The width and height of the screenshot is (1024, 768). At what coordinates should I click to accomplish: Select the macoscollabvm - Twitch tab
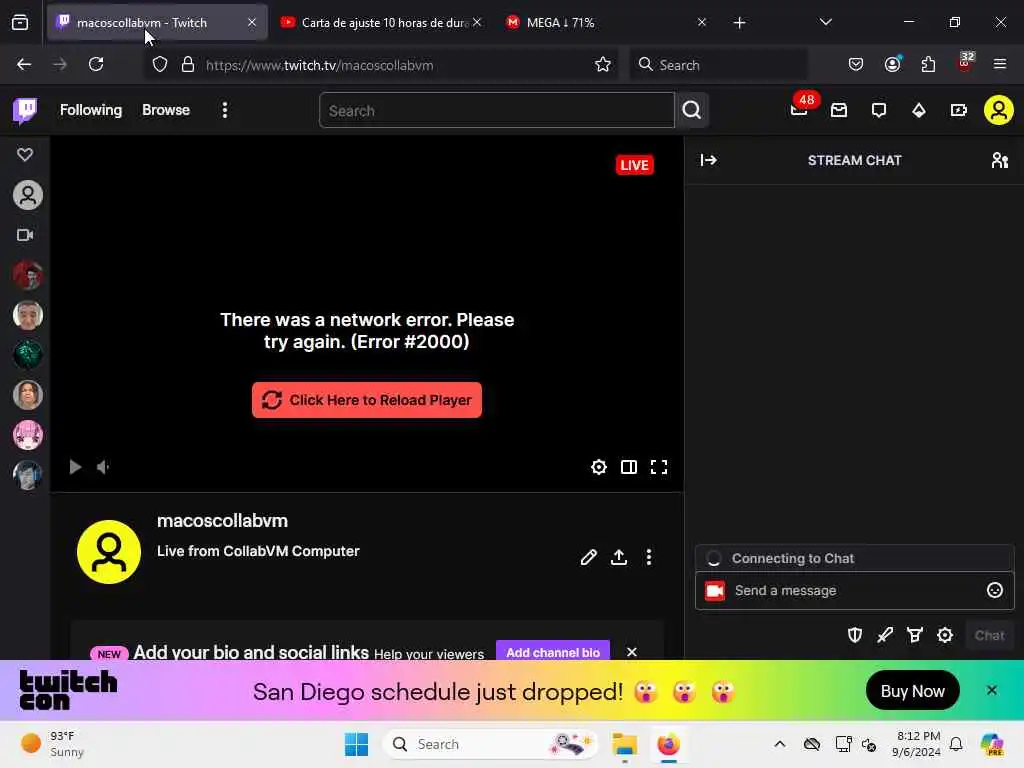(x=157, y=22)
